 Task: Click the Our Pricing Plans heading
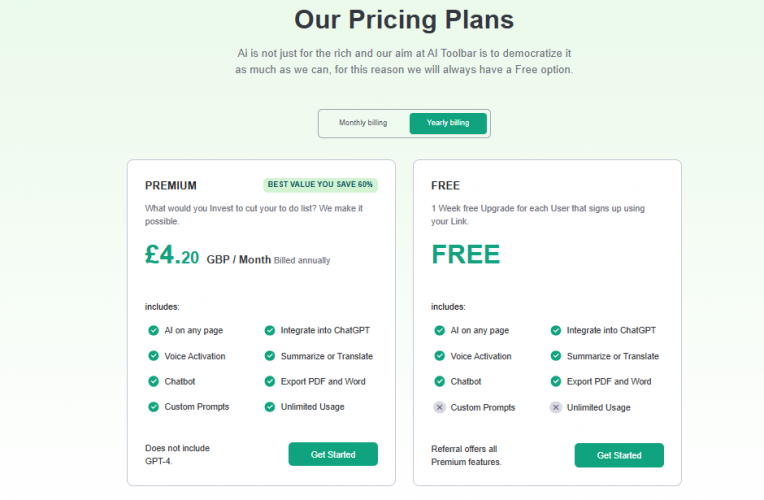pos(404,20)
